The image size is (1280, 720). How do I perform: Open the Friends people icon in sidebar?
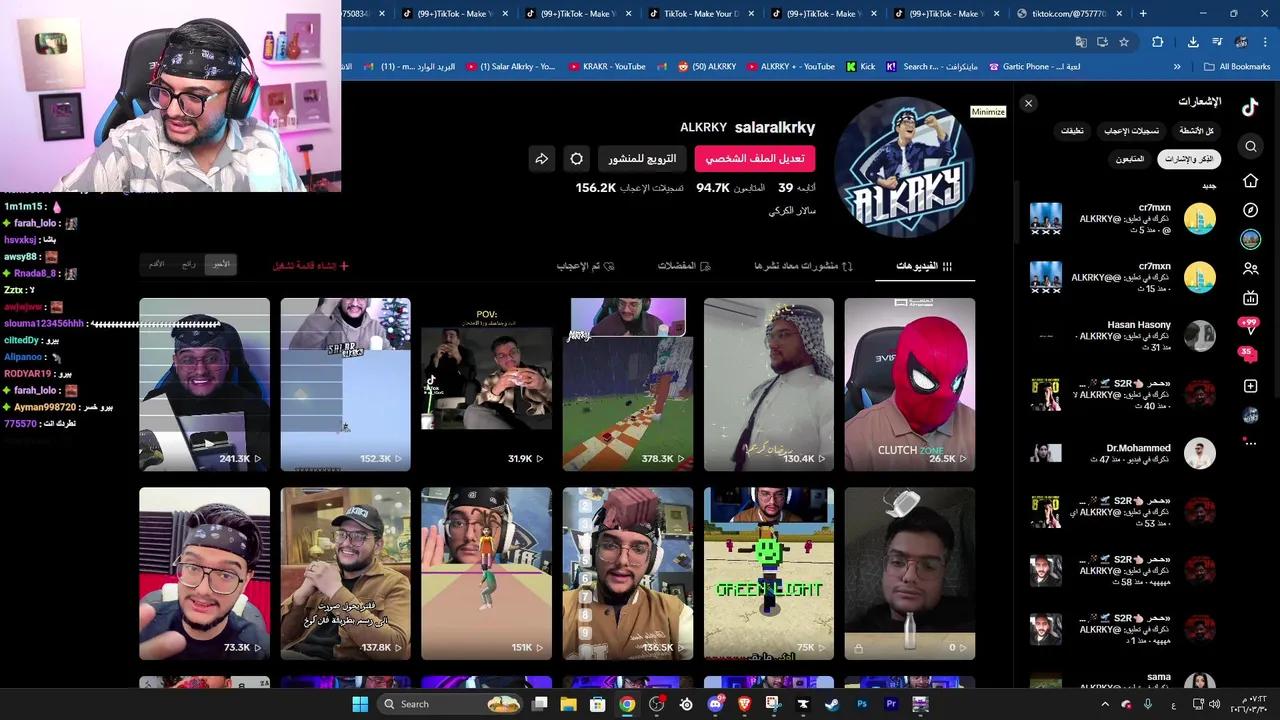coord(1250,269)
